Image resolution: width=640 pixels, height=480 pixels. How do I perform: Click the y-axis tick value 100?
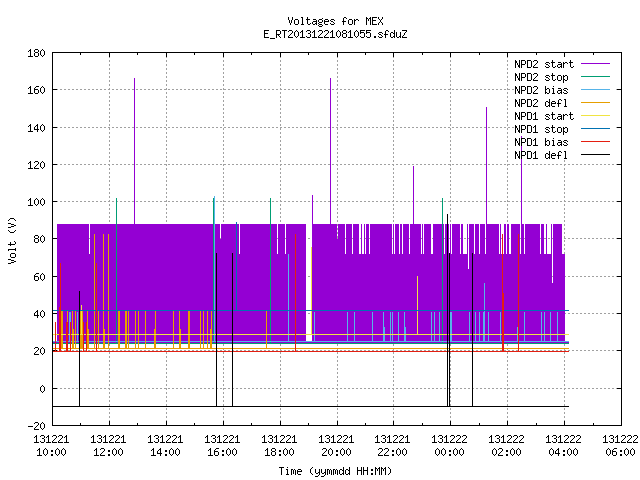[36, 202]
